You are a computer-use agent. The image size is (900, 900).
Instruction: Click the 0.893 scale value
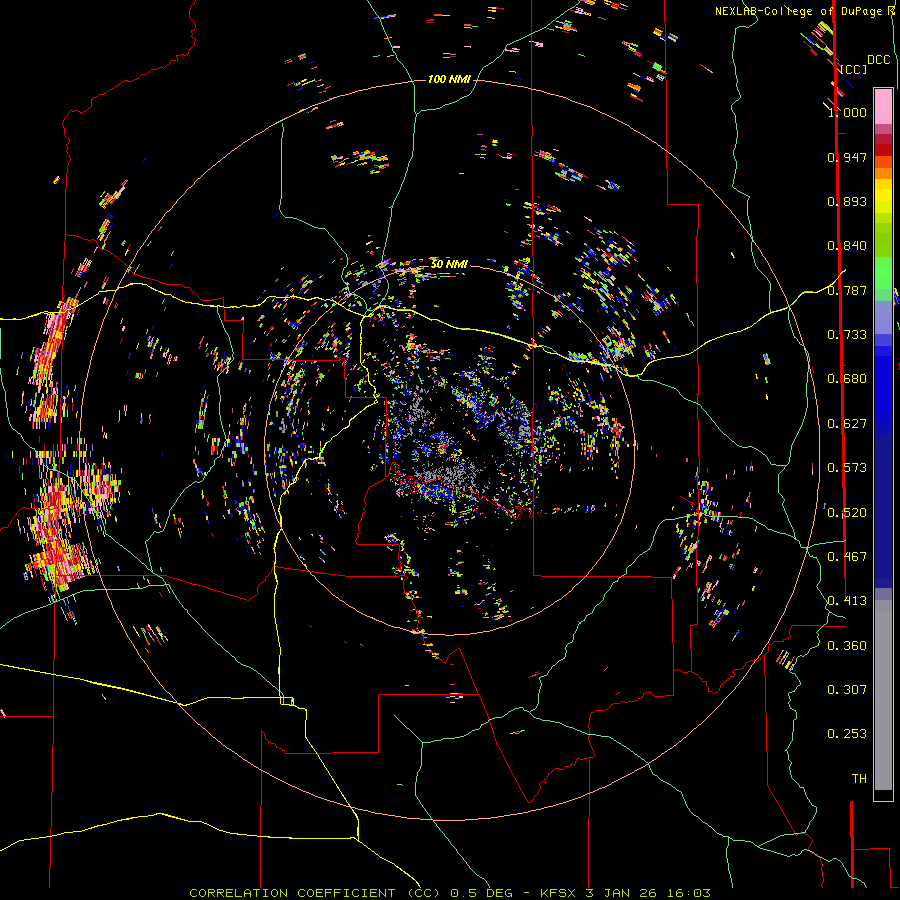[847, 201]
